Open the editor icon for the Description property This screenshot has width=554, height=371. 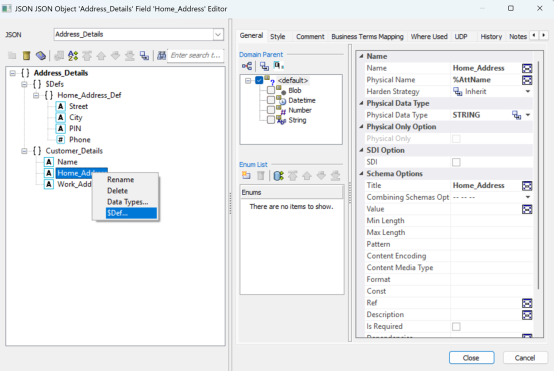[x=527, y=315]
